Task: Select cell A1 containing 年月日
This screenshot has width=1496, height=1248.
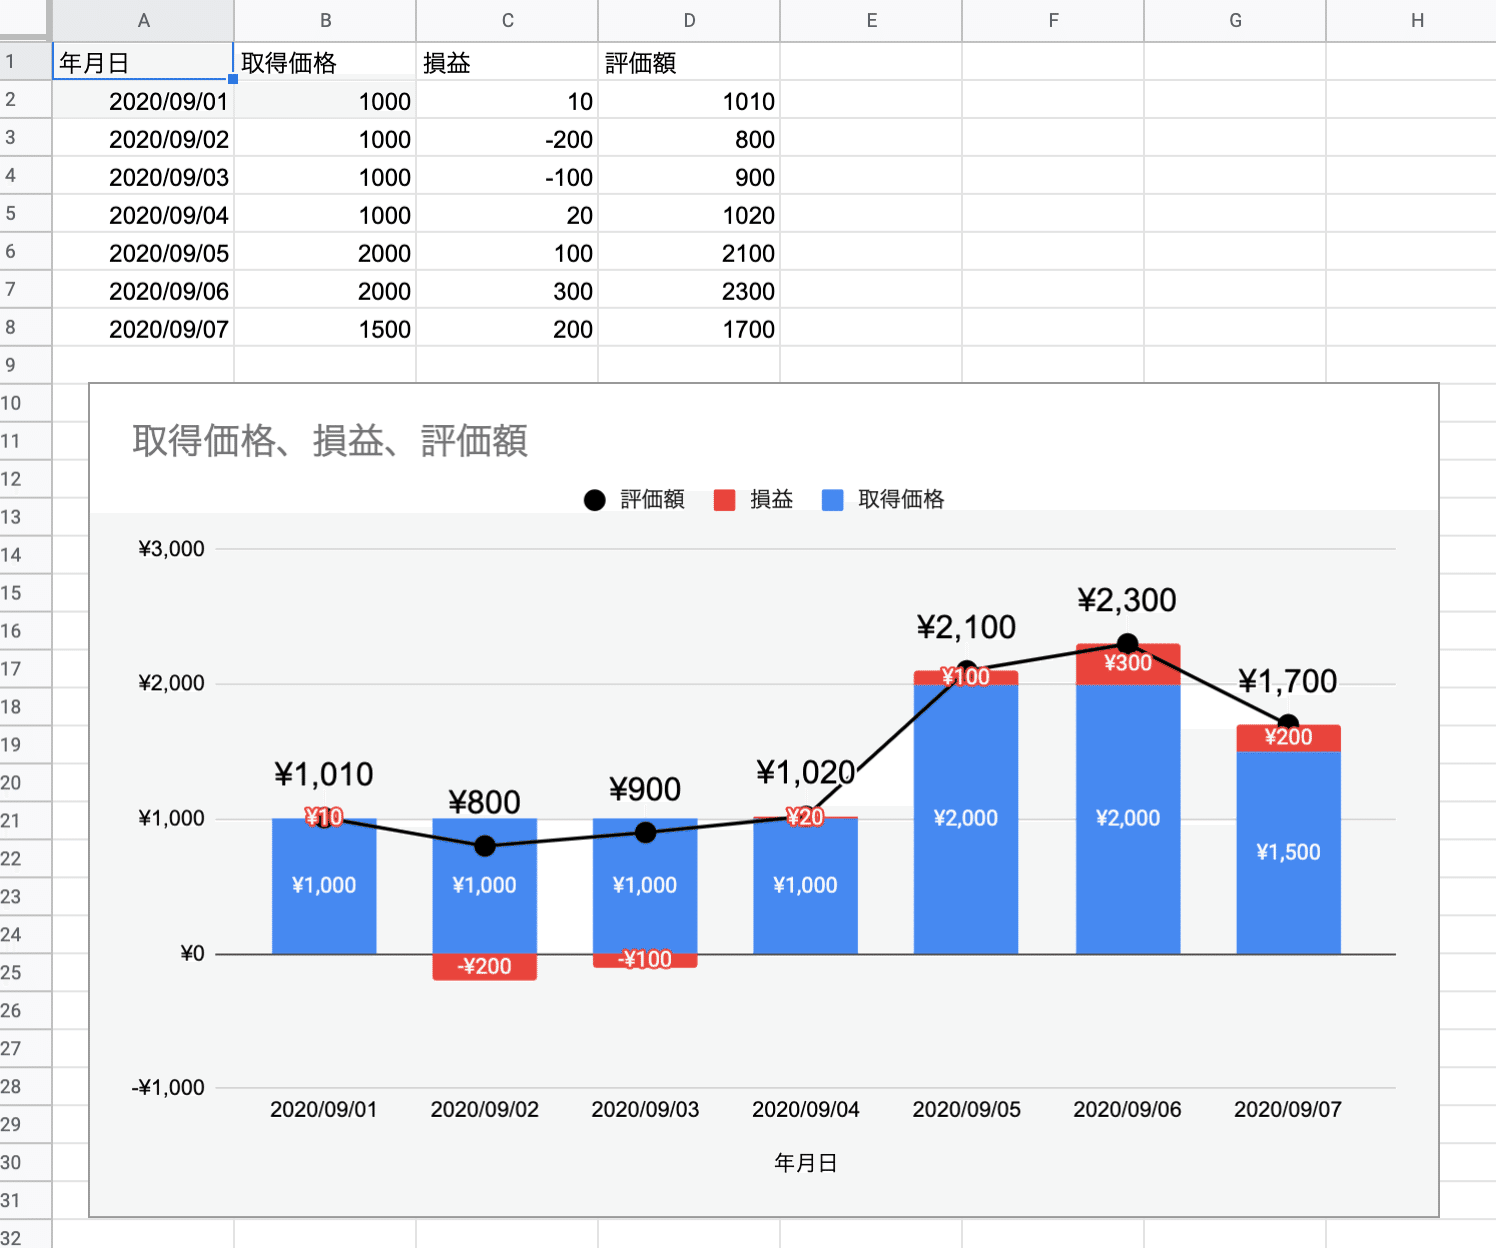Action: [x=143, y=62]
